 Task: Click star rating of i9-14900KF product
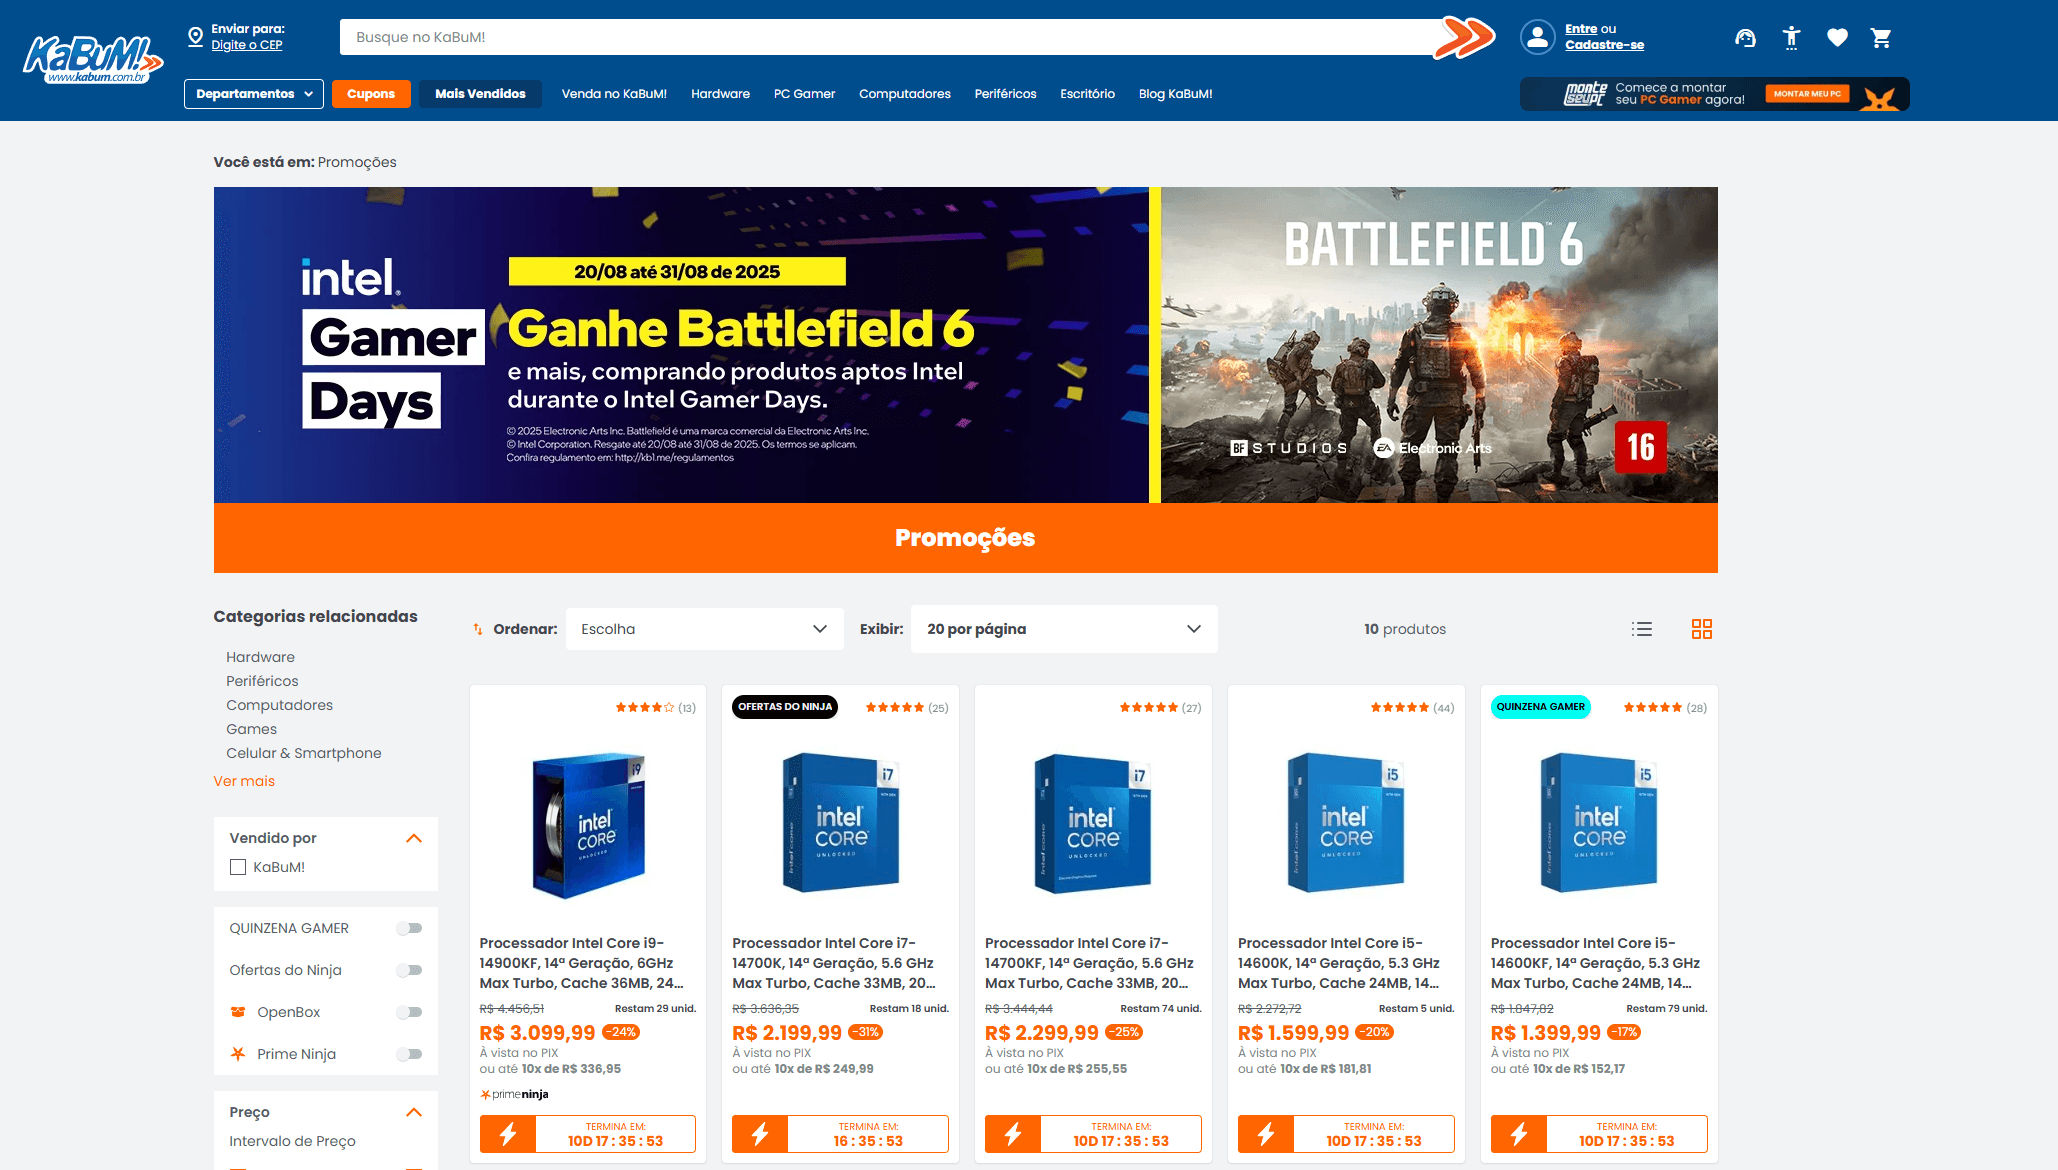644,707
